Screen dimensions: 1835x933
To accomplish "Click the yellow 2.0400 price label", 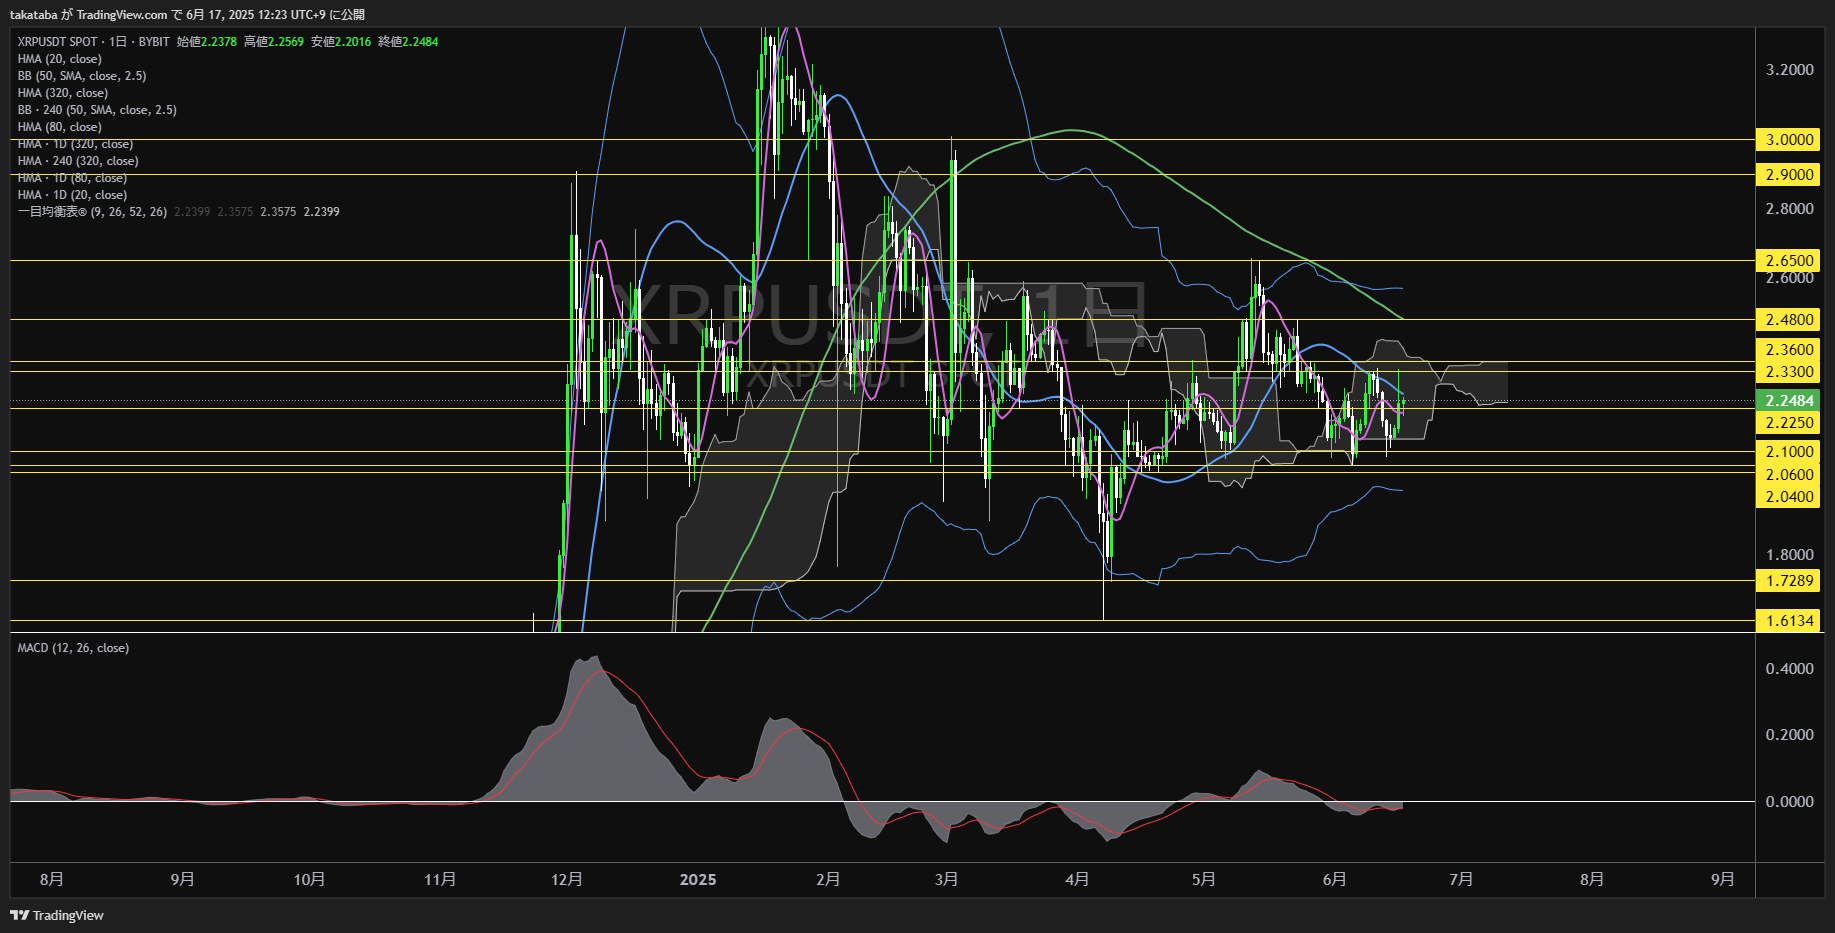I will click(1788, 497).
